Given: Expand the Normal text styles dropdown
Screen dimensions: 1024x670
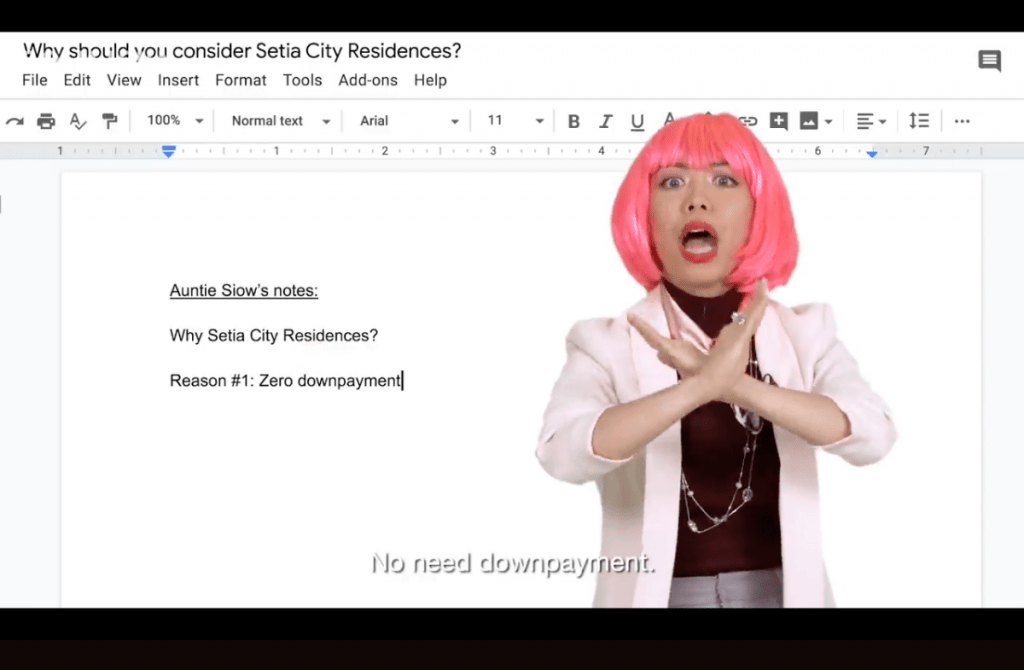Looking at the screenshot, I should tap(280, 121).
